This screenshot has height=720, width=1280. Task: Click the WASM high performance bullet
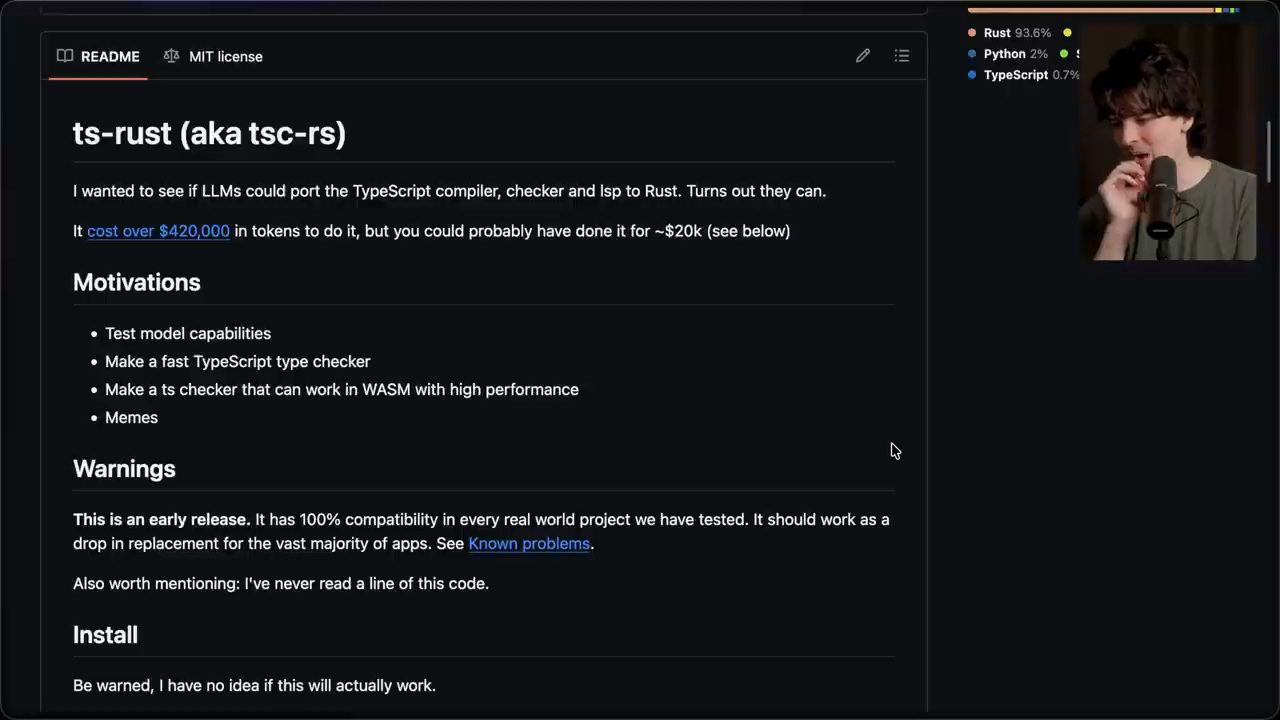[x=342, y=390]
